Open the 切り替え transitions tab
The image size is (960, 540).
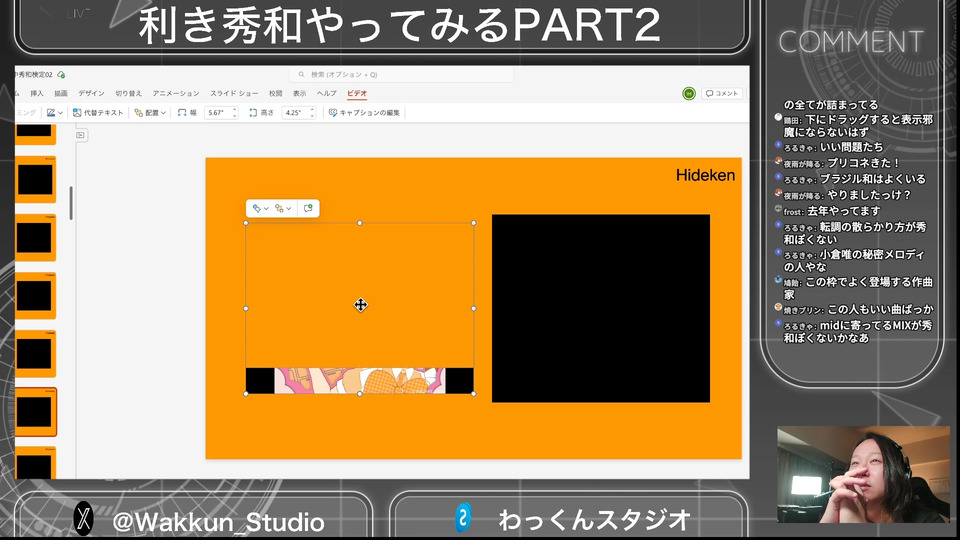click(x=129, y=94)
